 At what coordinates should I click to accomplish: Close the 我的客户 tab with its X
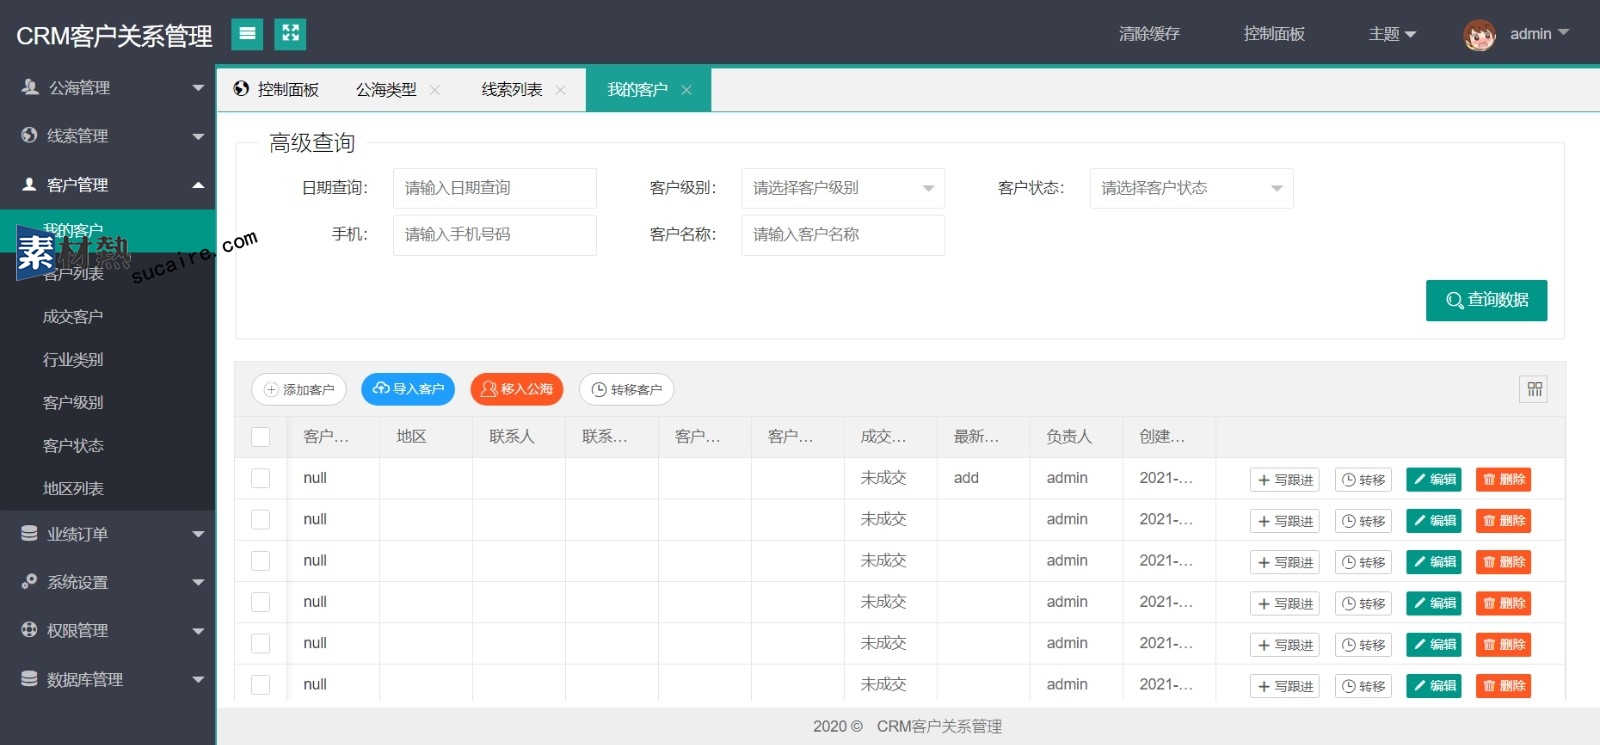point(686,90)
